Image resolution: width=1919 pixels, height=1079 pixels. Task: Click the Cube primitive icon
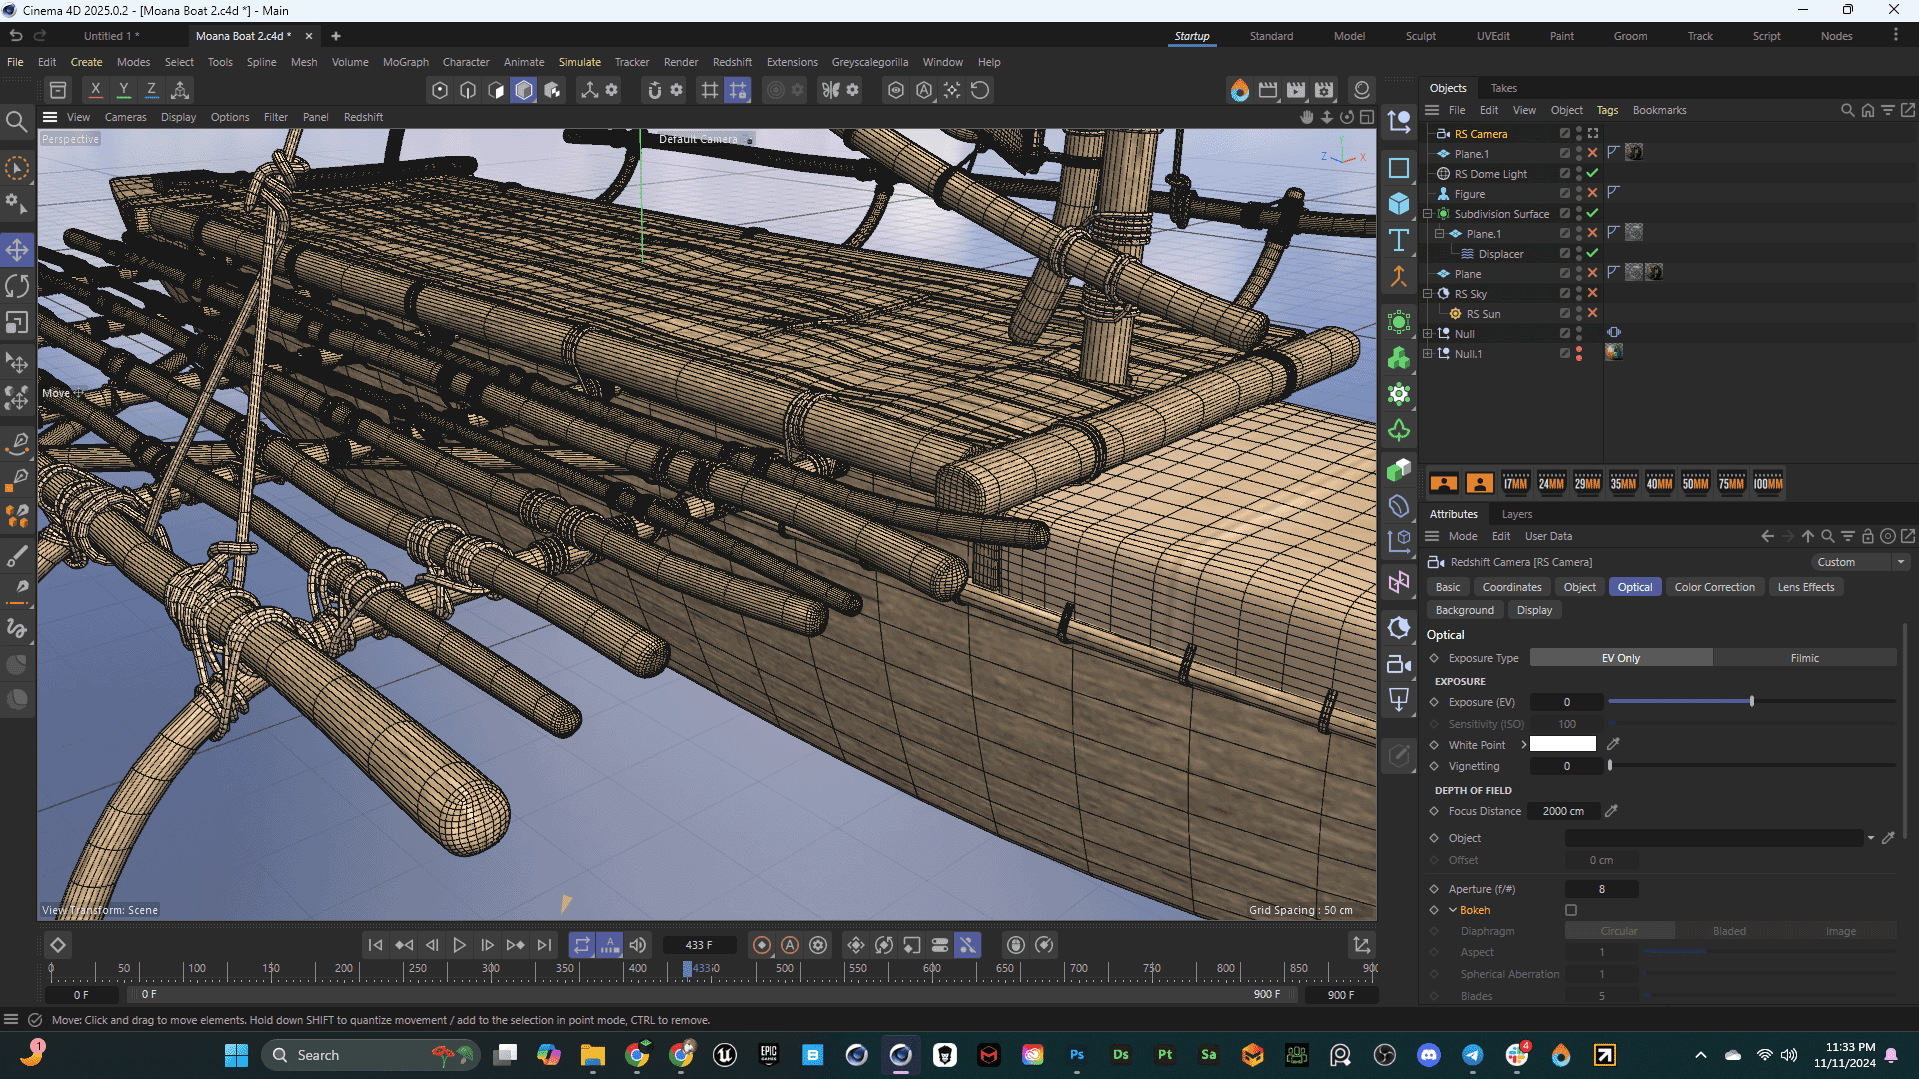(x=1399, y=204)
